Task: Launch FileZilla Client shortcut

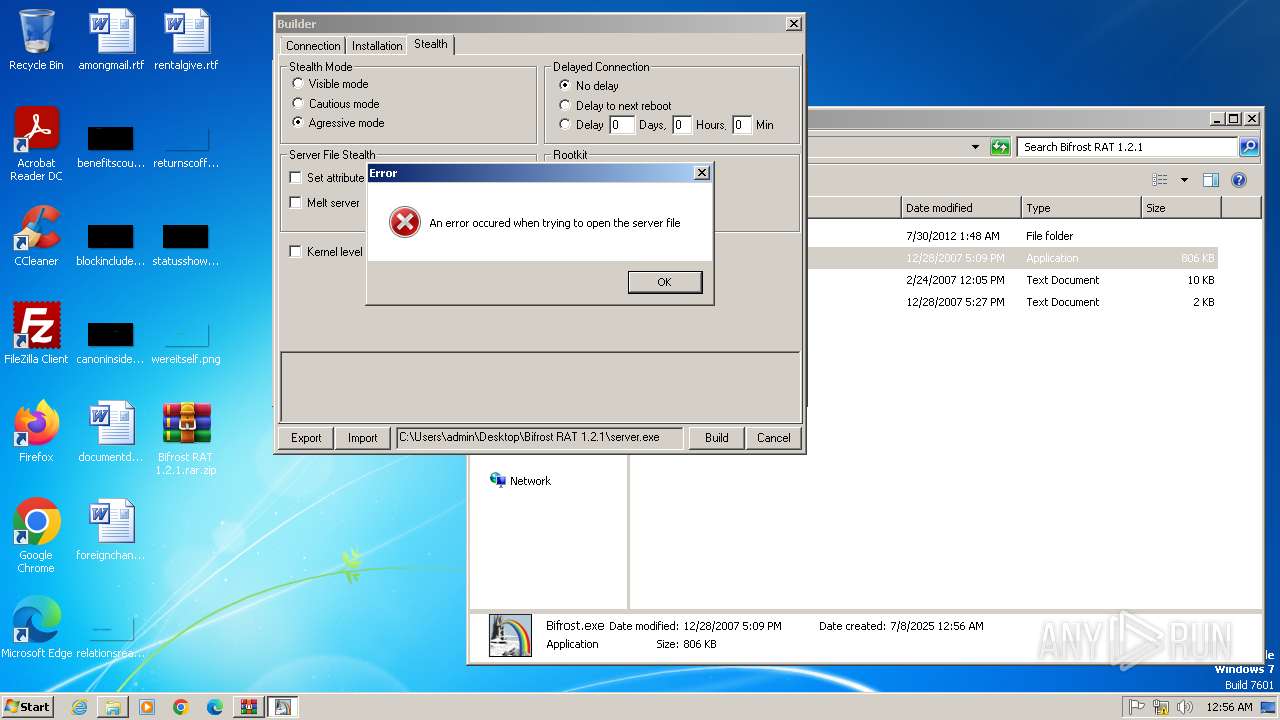Action: point(36,334)
